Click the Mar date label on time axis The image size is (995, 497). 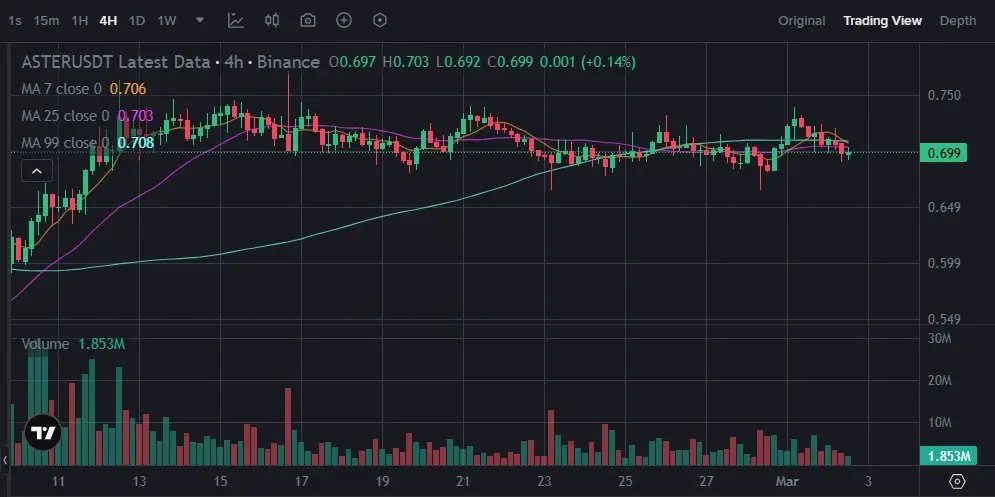point(787,480)
